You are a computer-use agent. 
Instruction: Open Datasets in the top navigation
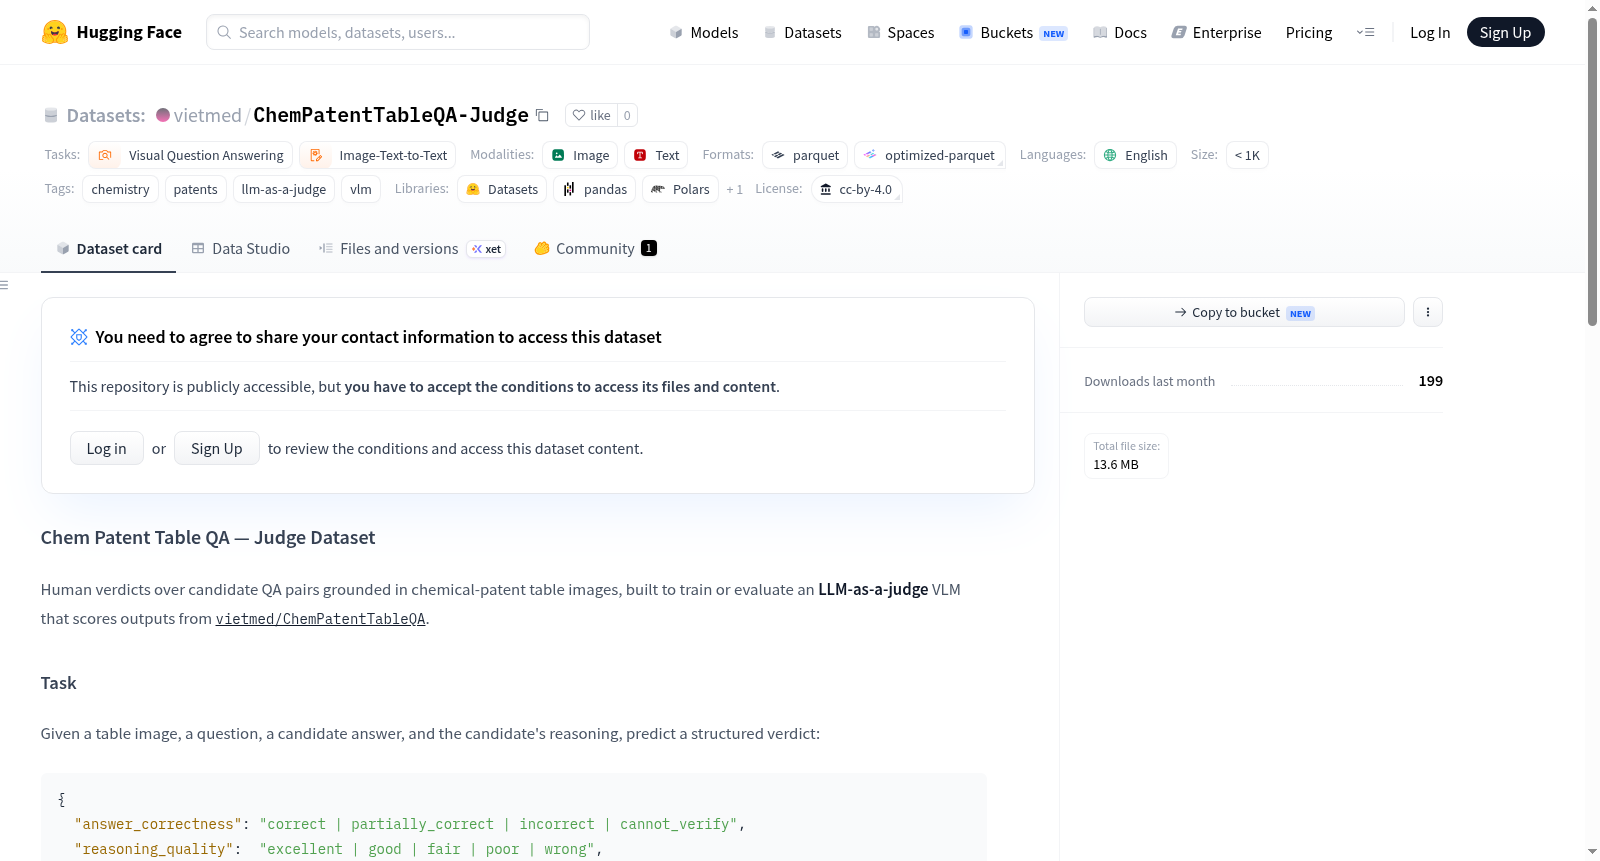pos(802,33)
